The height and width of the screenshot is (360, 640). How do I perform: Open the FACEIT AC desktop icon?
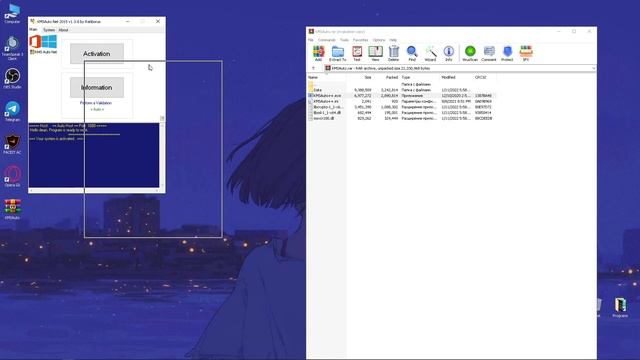point(12,144)
